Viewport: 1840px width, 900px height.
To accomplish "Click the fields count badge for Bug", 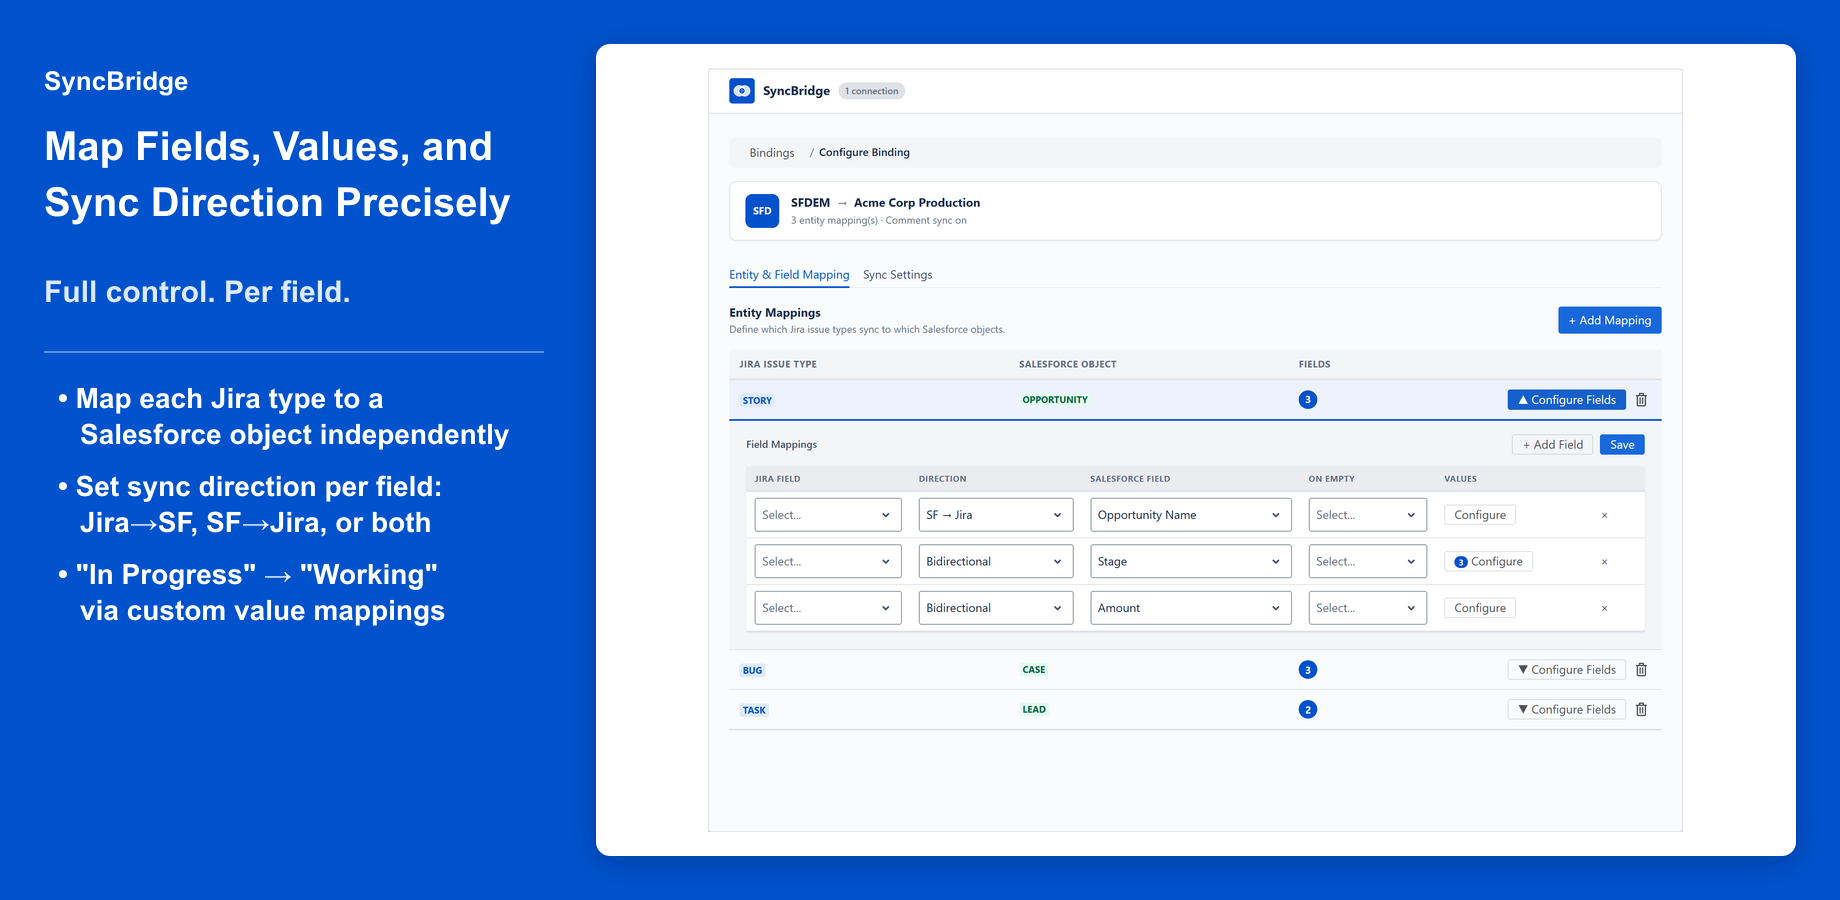I will pyautogui.click(x=1307, y=670).
